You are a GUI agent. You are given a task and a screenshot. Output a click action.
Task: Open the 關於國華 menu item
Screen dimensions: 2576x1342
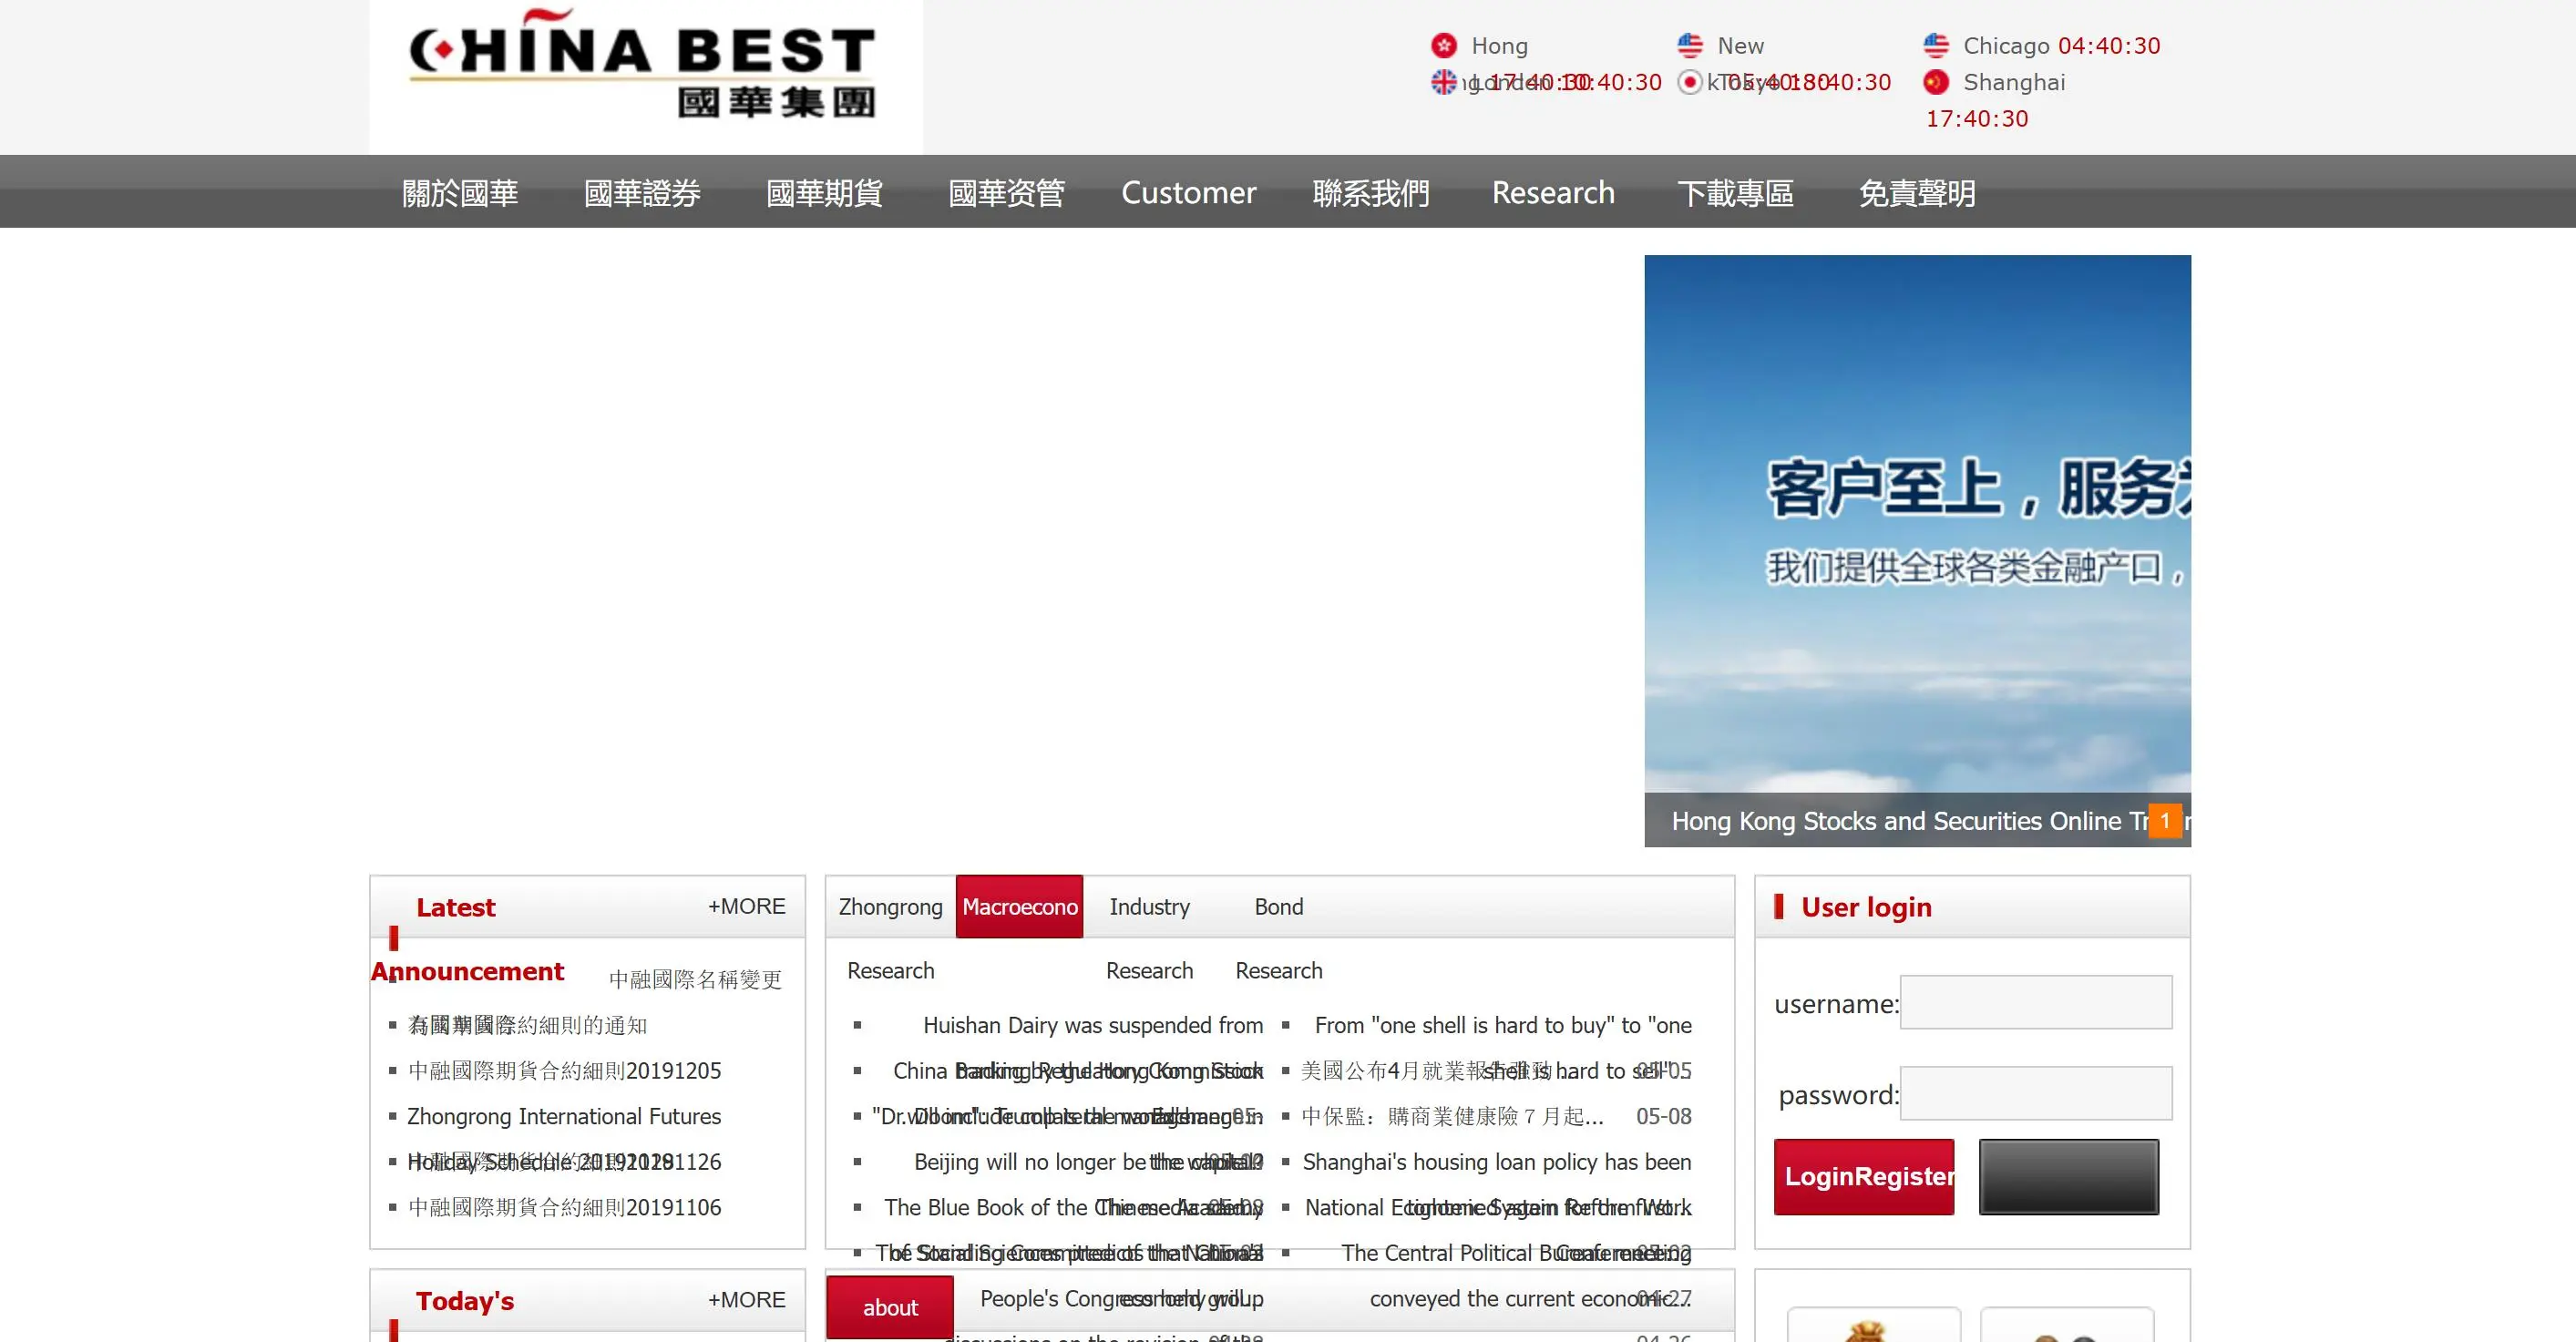pos(460,192)
